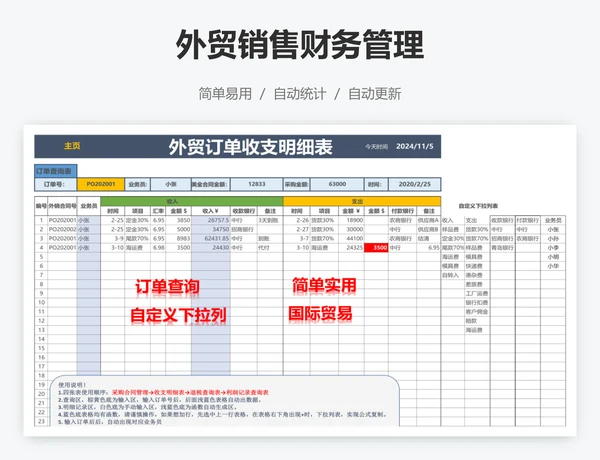600x460 pixels.
Task: Select the 收款银行 column header under 收入
Action: 244,211
